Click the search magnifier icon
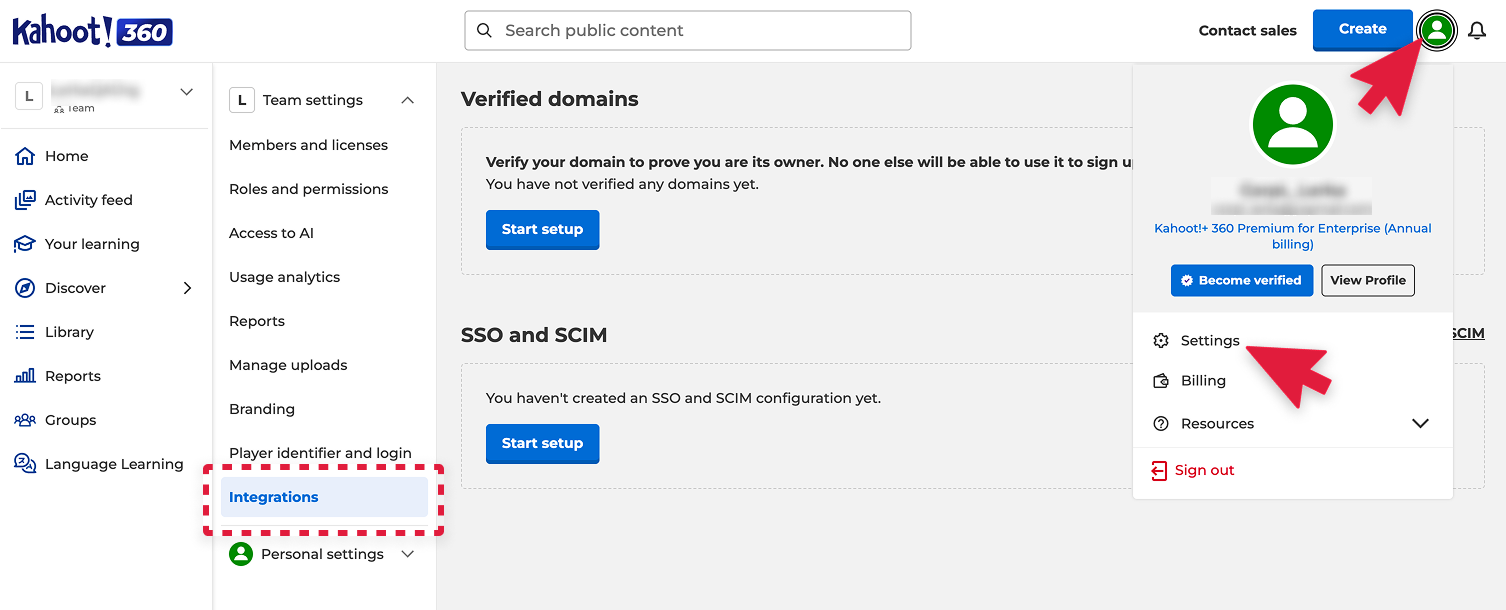The width and height of the screenshot is (1506, 610). point(484,31)
